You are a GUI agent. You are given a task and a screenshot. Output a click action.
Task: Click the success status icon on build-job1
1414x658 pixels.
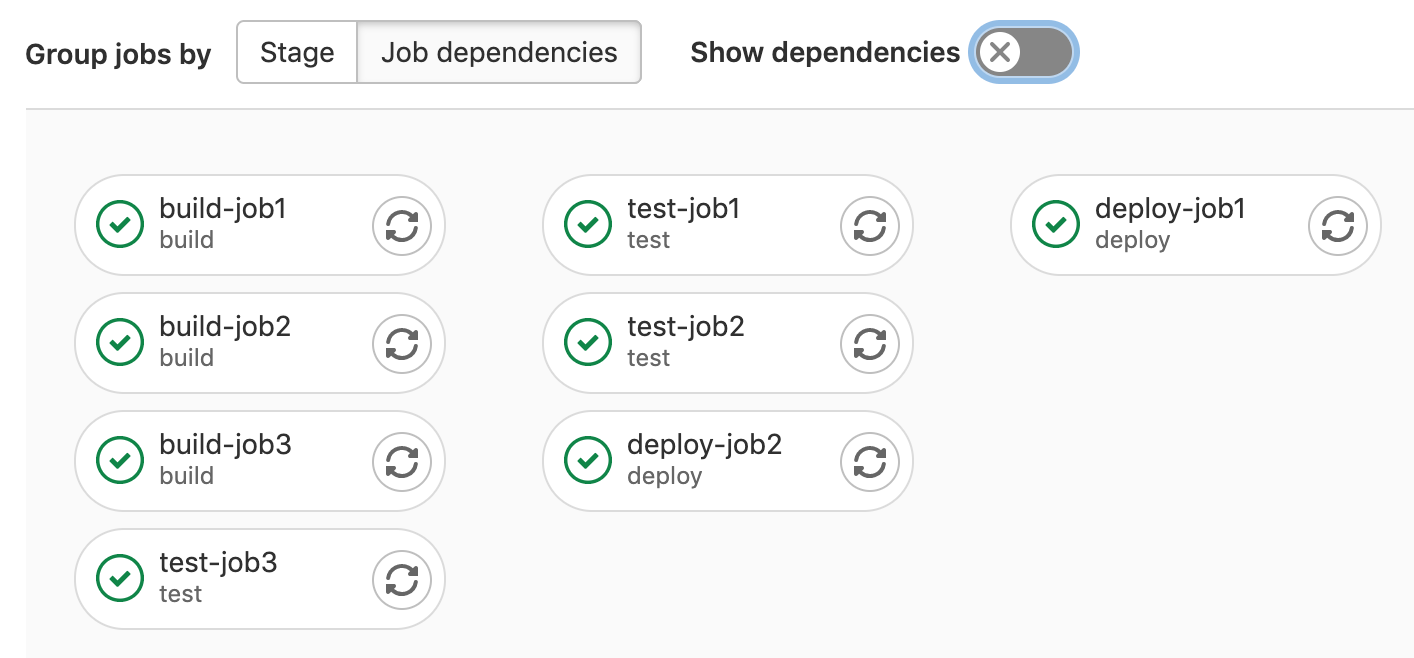pos(120,225)
